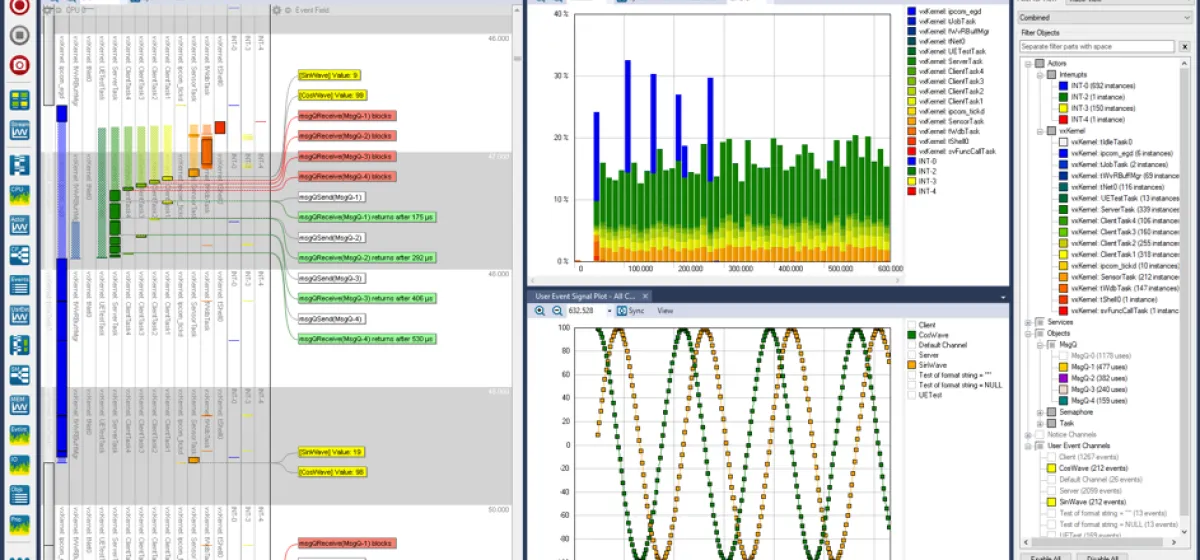The image size is (1200, 560).
Task: Click the stop recording icon in left sidebar
Action: point(19,34)
